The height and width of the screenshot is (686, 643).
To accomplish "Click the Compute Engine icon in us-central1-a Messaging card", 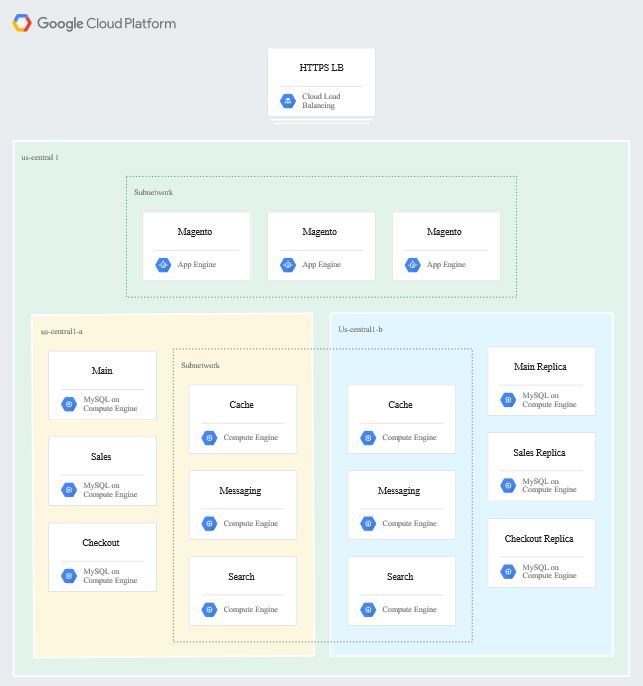I will click(x=209, y=523).
